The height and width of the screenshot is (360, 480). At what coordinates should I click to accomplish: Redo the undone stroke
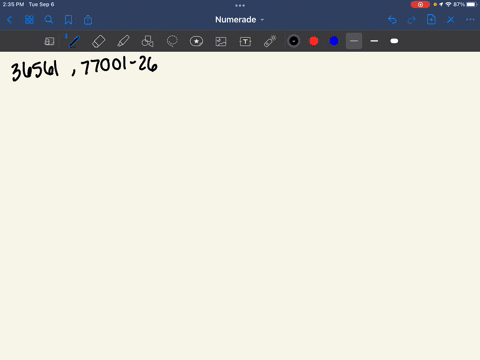click(412, 20)
